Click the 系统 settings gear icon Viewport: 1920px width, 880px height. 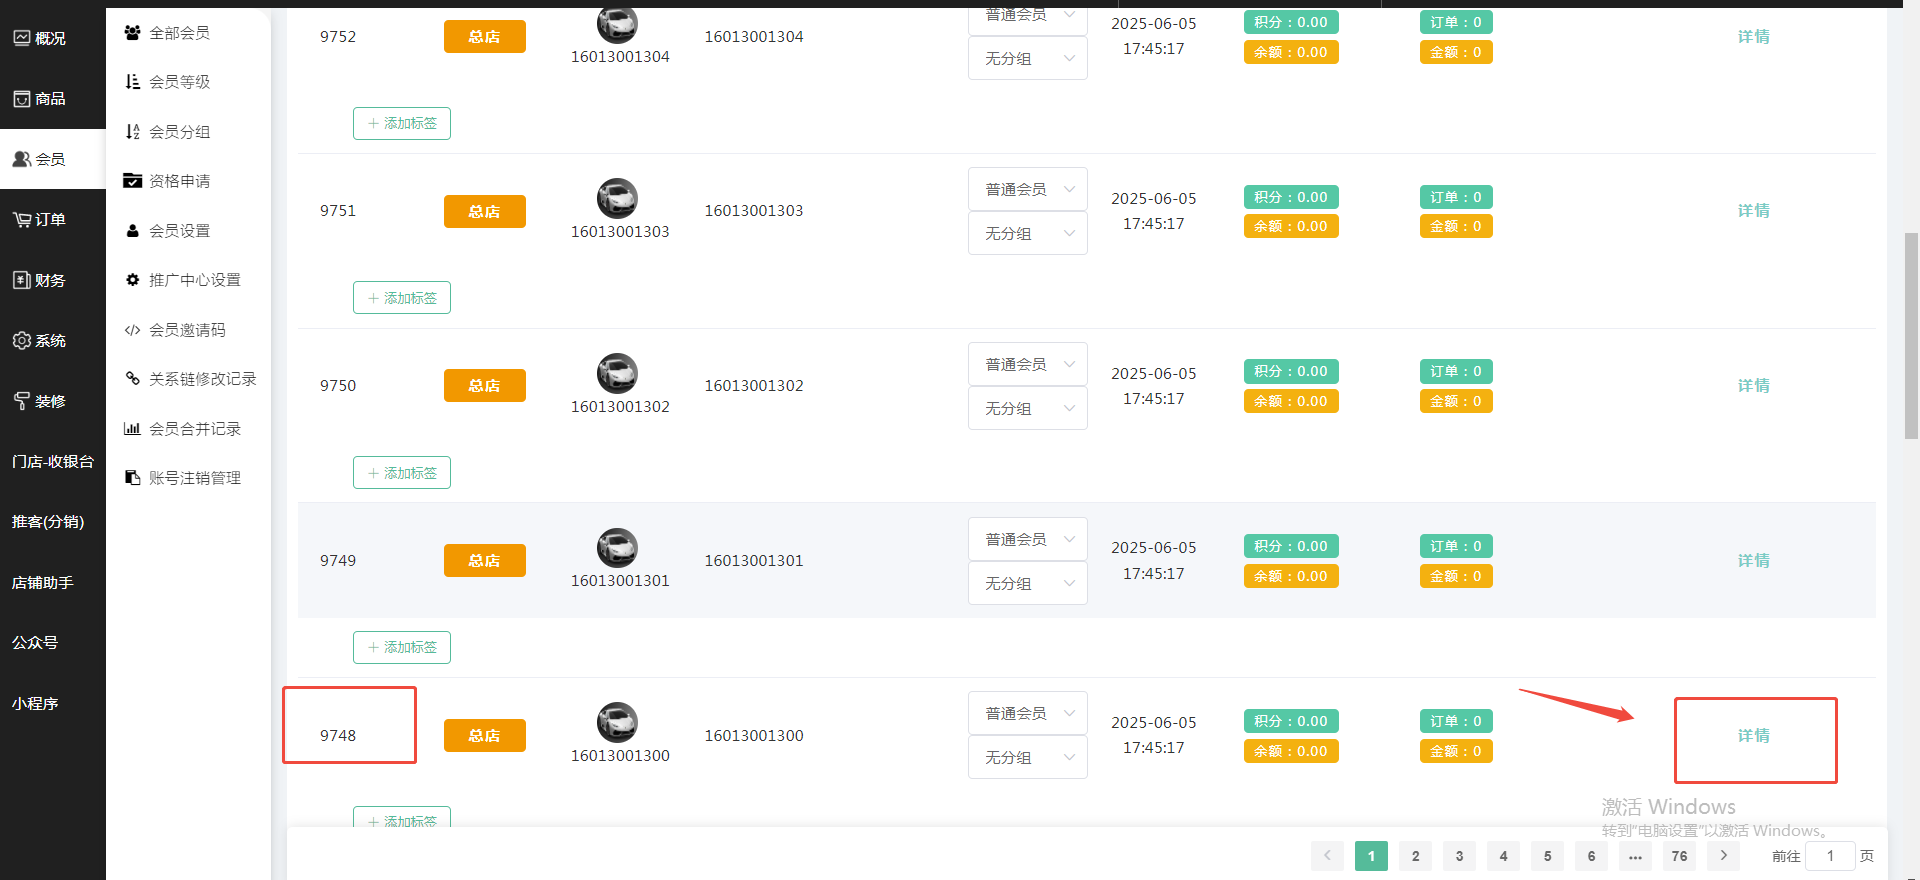[x=21, y=341]
